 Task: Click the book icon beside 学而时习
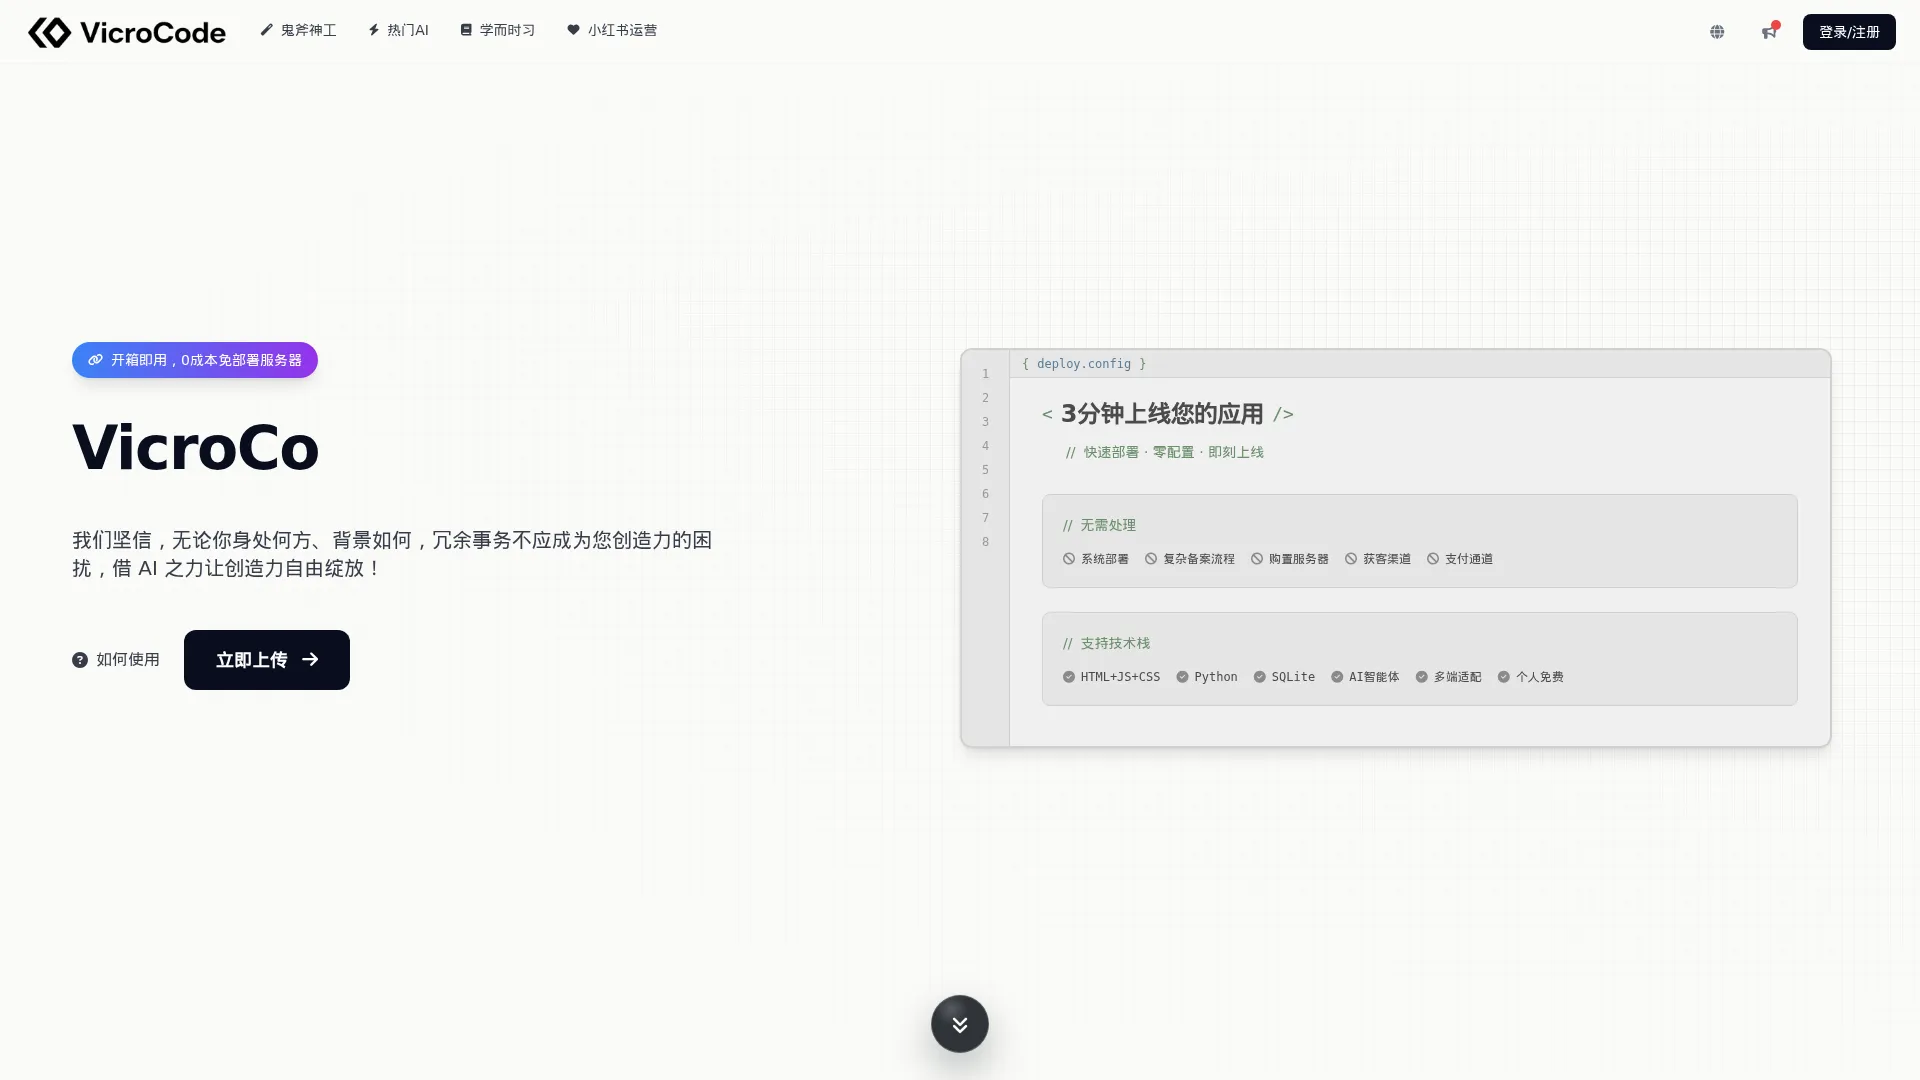pyautogui.click(x=466, y=30)
